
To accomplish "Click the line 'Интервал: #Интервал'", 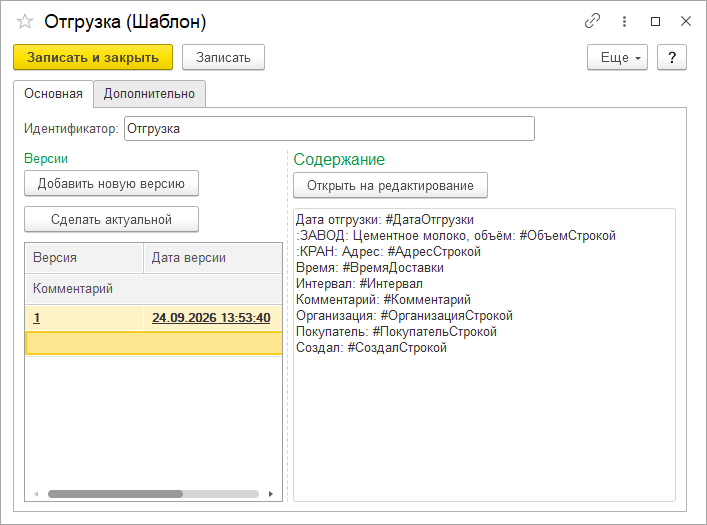I will (x=359, y=284).
